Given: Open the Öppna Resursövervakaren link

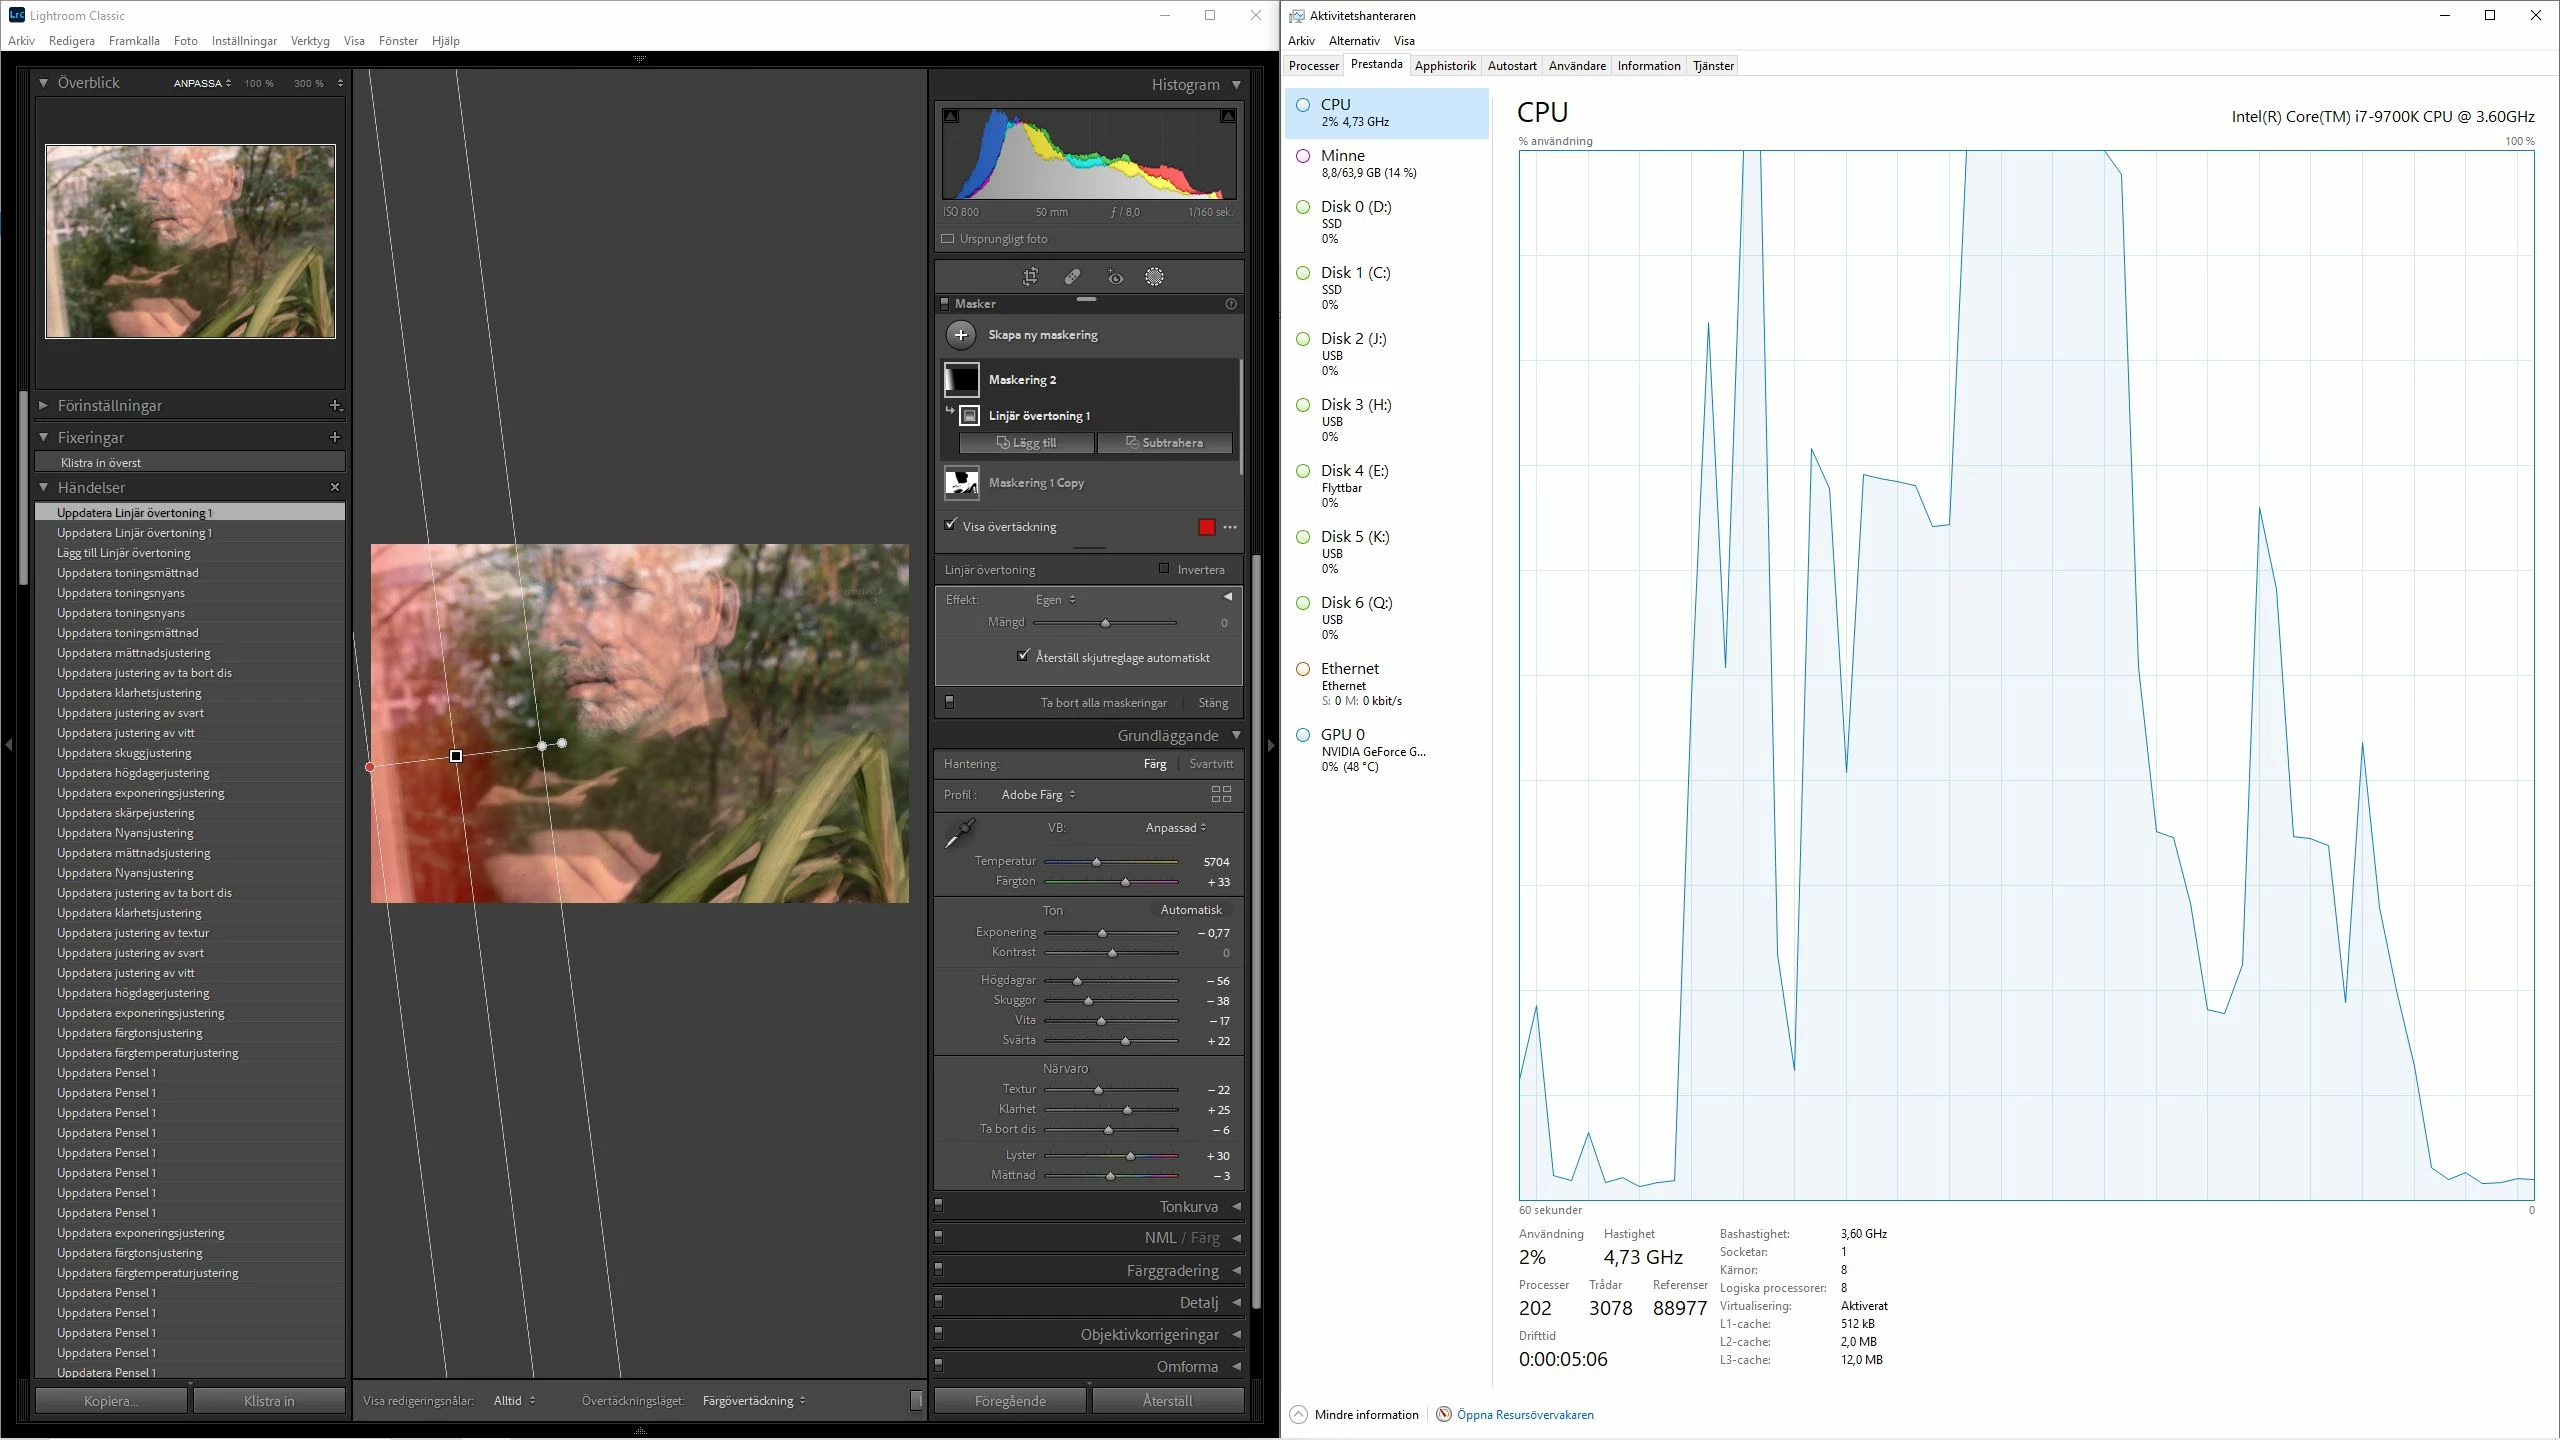Looking at the screenshot, I should [x=1524, y=1414].
